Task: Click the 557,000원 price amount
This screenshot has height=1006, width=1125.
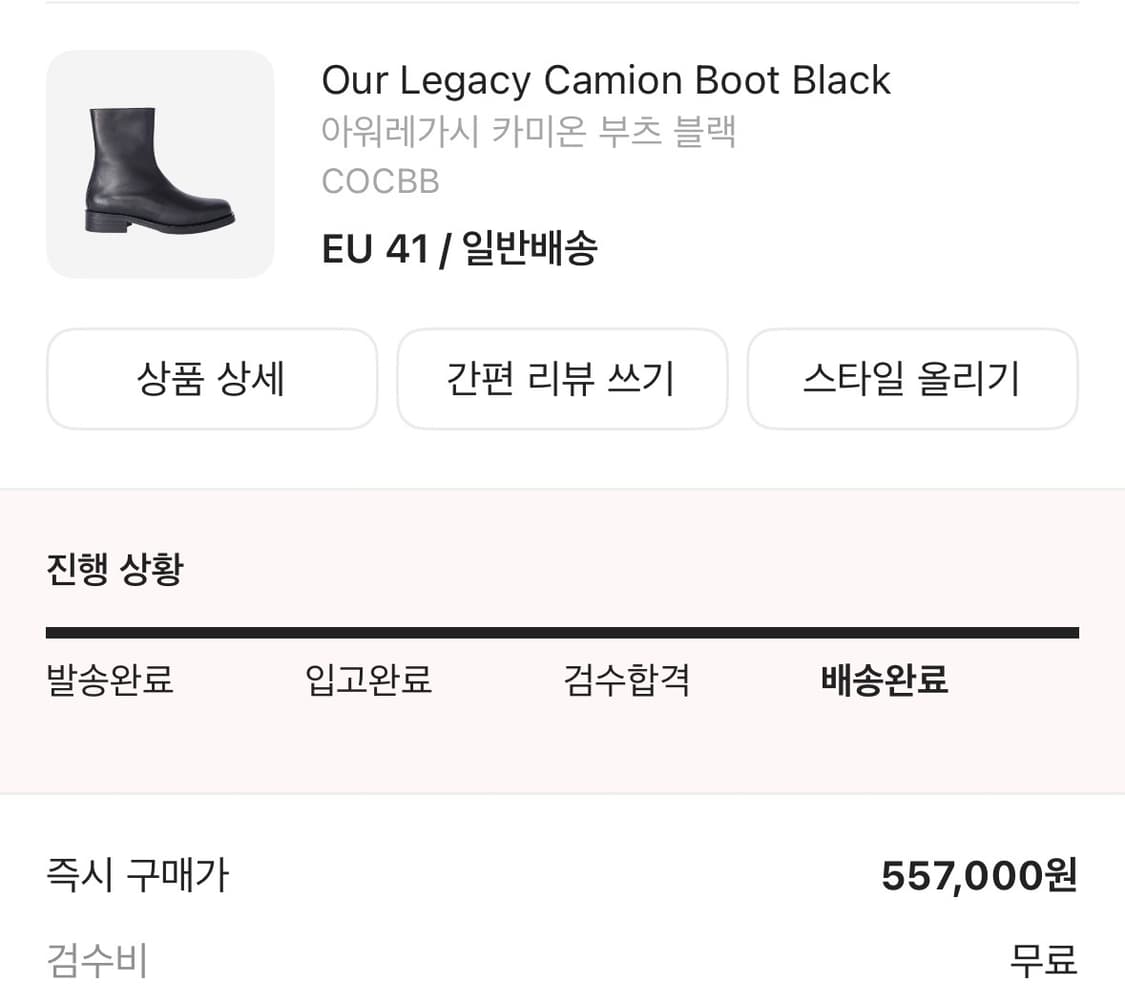Action: 978,876
